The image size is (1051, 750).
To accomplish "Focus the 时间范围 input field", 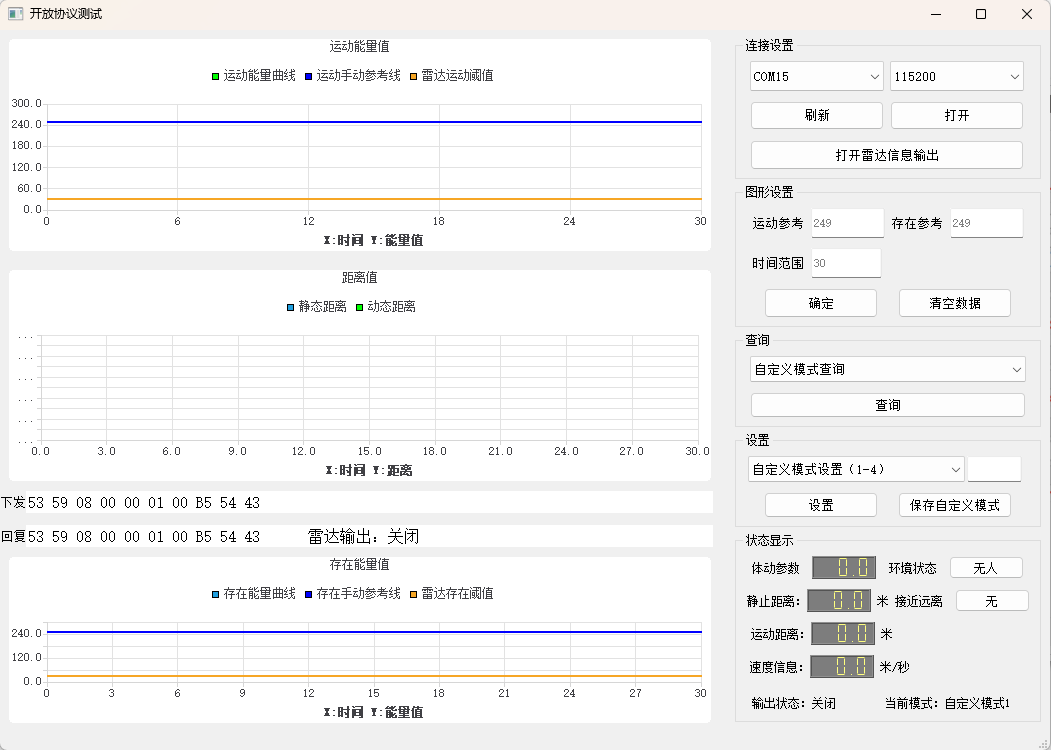I will click(x=846, y=263).
